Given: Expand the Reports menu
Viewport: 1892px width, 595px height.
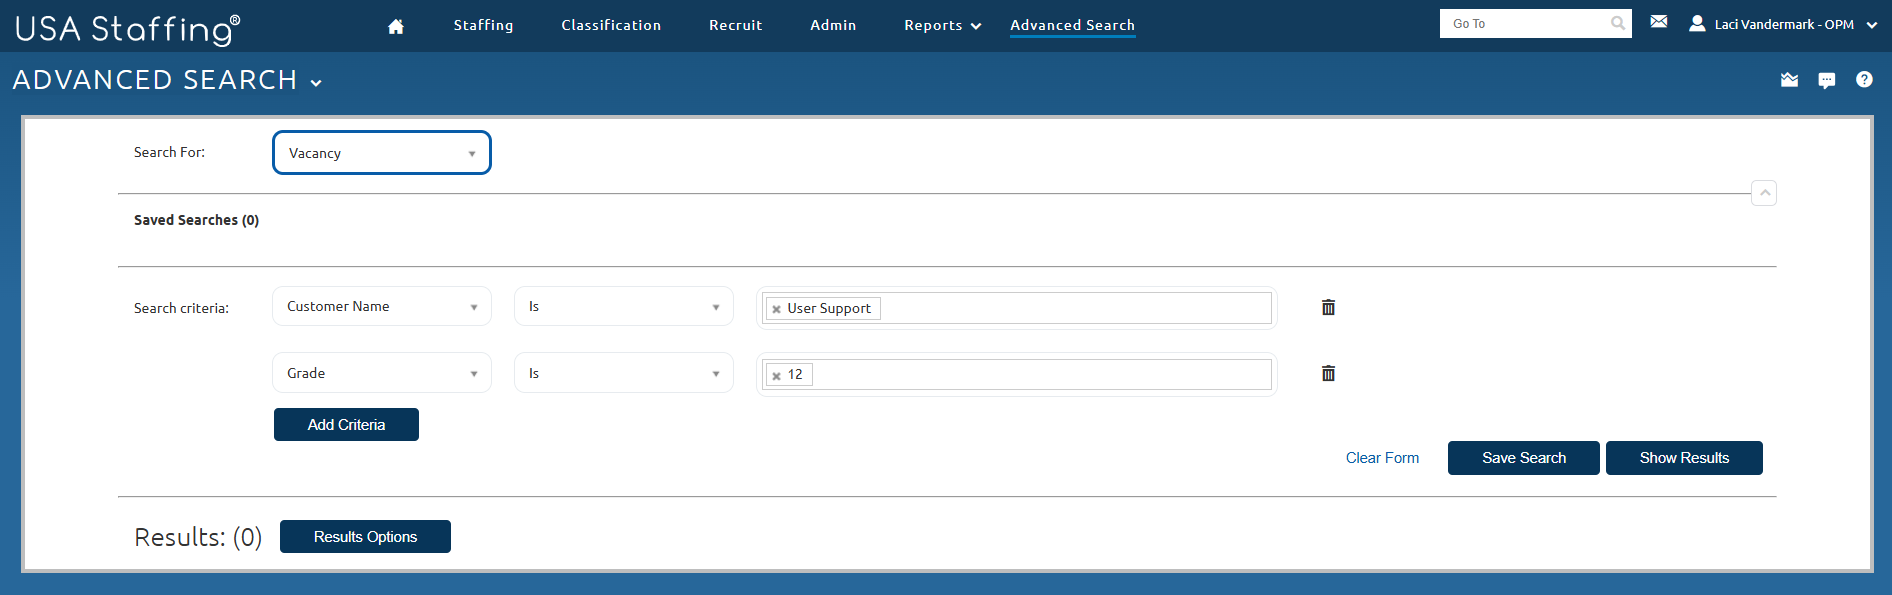Looking at the screenshot, I should (x=942, y=25).
